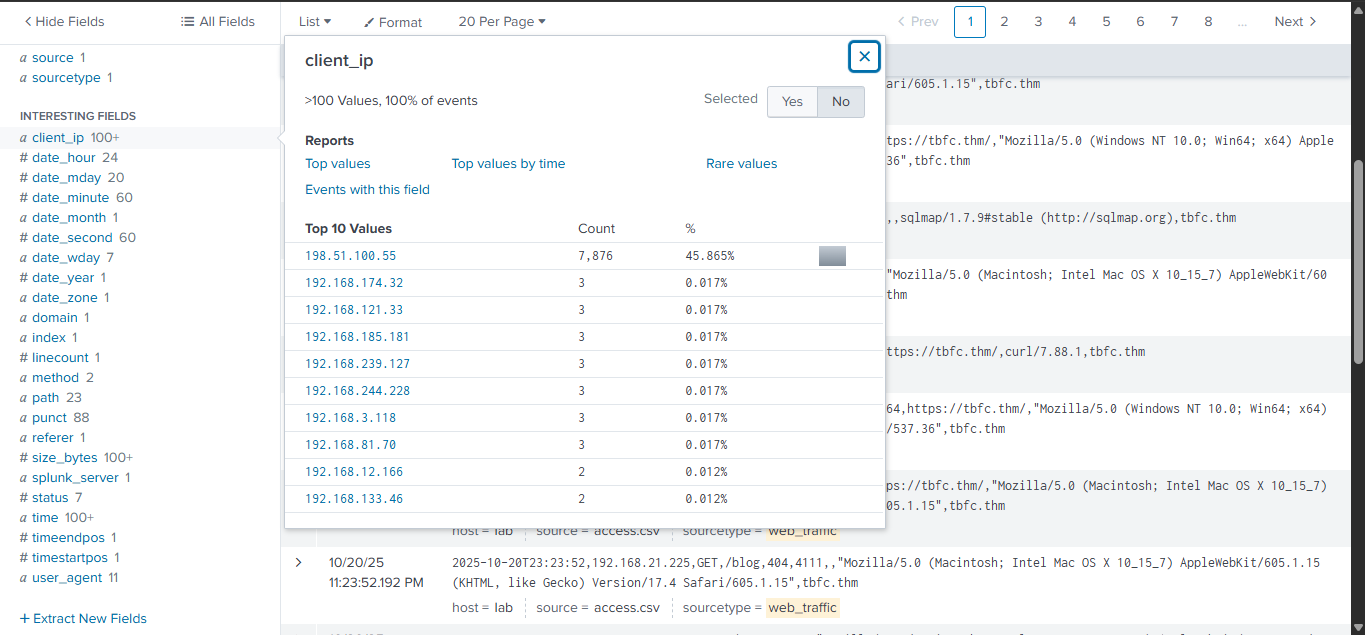Open the List view dropdown
This screenshot has width=1365, height=635.
[x=315, y=21]
